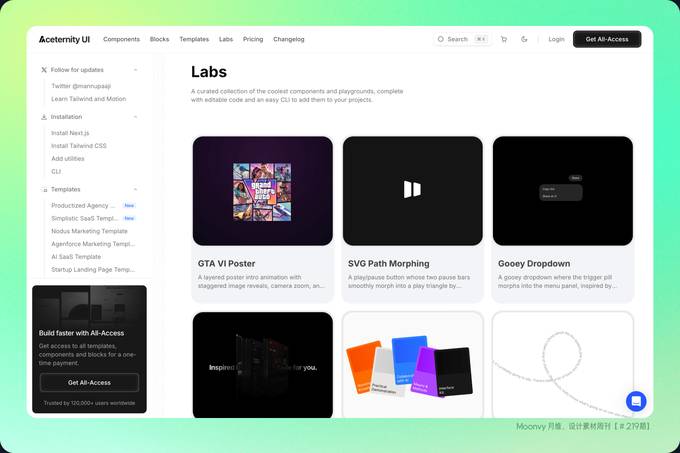Click Get All-Access in sidebar promo card
The width and height of the screenshot is (680, 453).
89,383
